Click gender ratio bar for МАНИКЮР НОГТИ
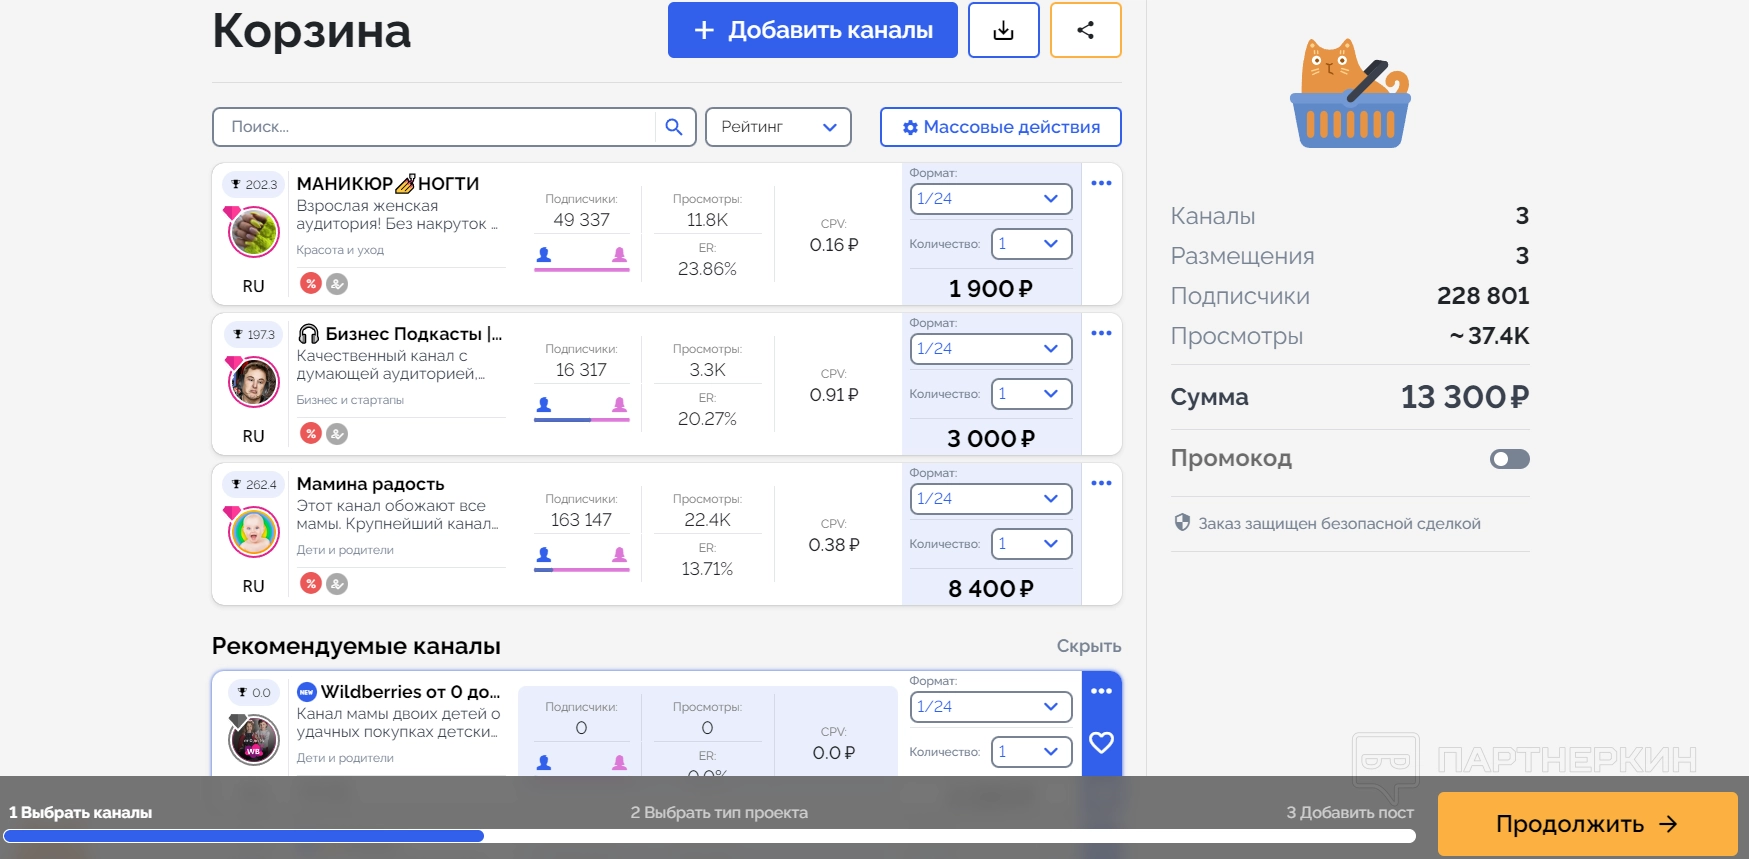Image resolution: width=1749 pixels, height=859 pixels. [582, 269]
